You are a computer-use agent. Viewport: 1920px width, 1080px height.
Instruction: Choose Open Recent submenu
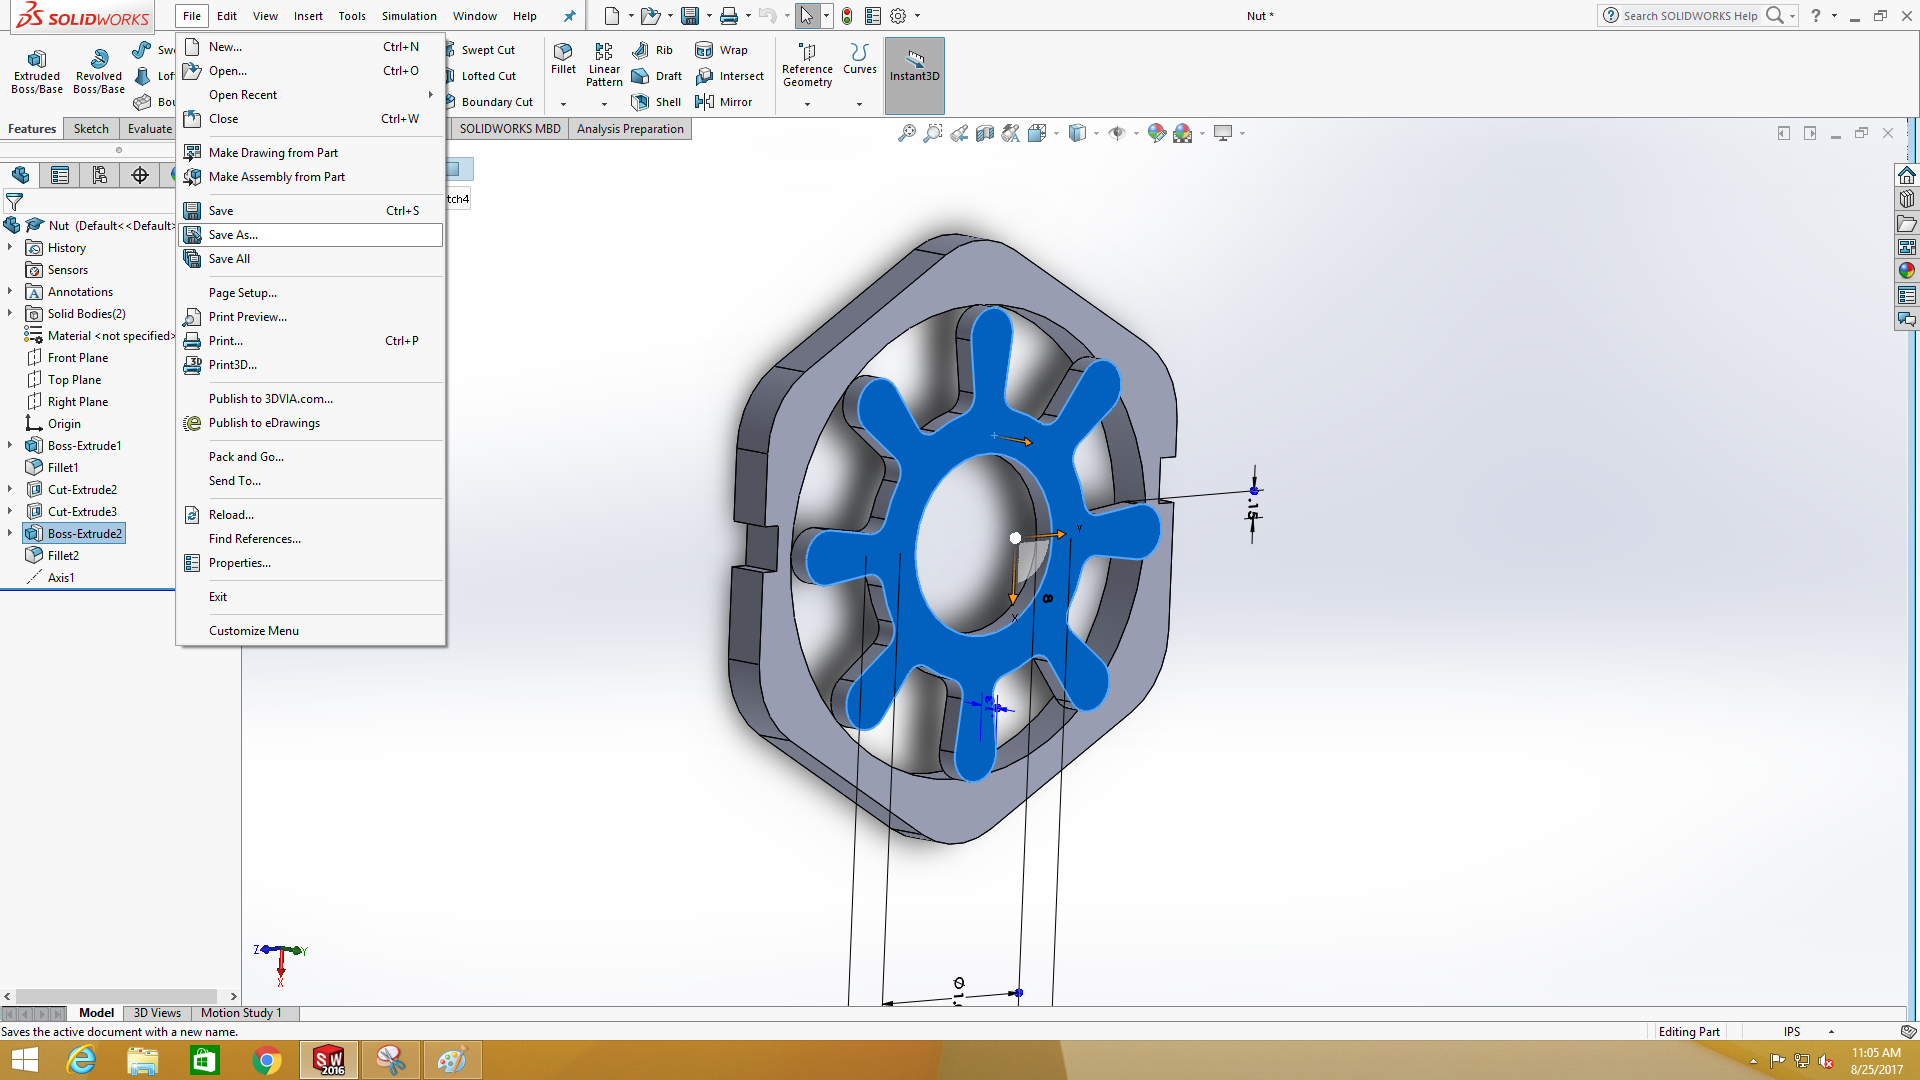pos(310,95)
